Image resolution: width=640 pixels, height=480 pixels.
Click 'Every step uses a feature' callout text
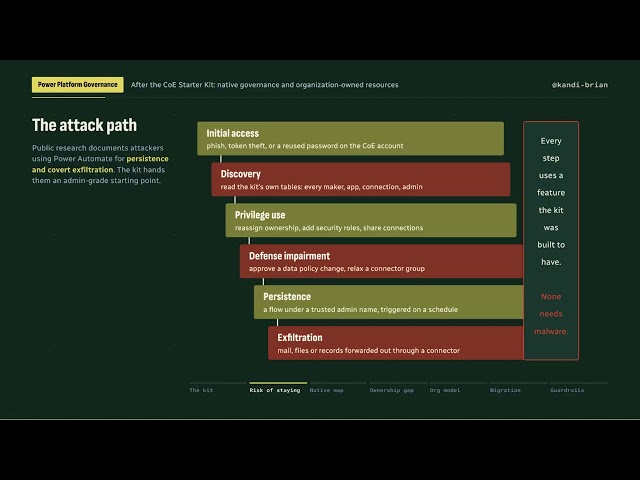[551, 167]
